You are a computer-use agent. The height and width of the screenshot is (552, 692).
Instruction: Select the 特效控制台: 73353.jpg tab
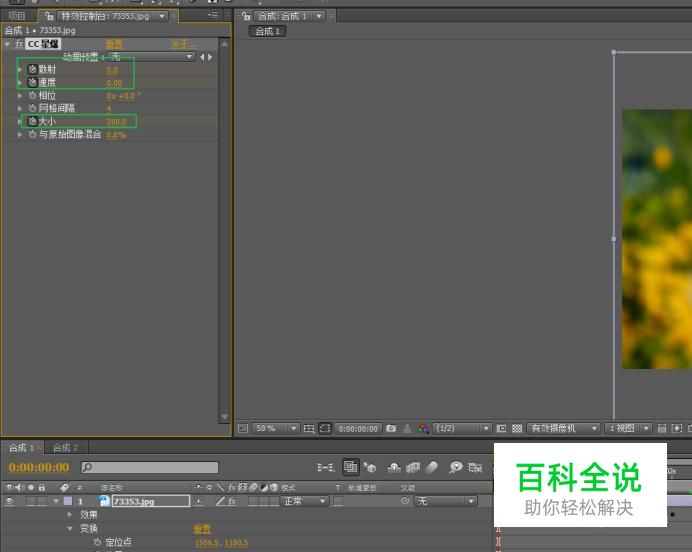pos(105,16)
